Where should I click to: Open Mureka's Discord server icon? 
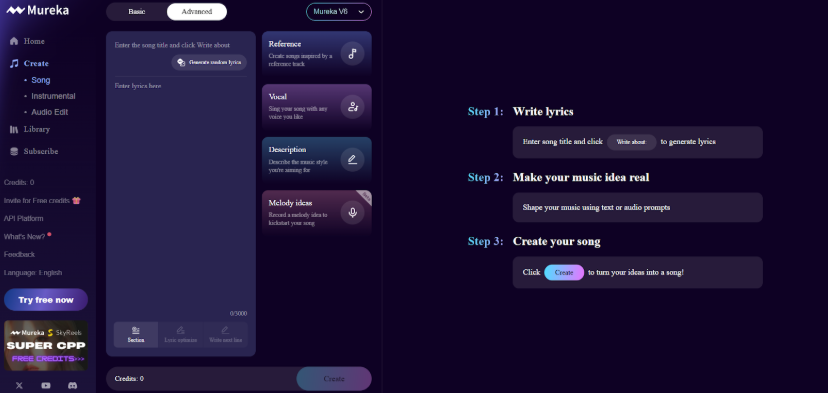click(x=73, y=386)
